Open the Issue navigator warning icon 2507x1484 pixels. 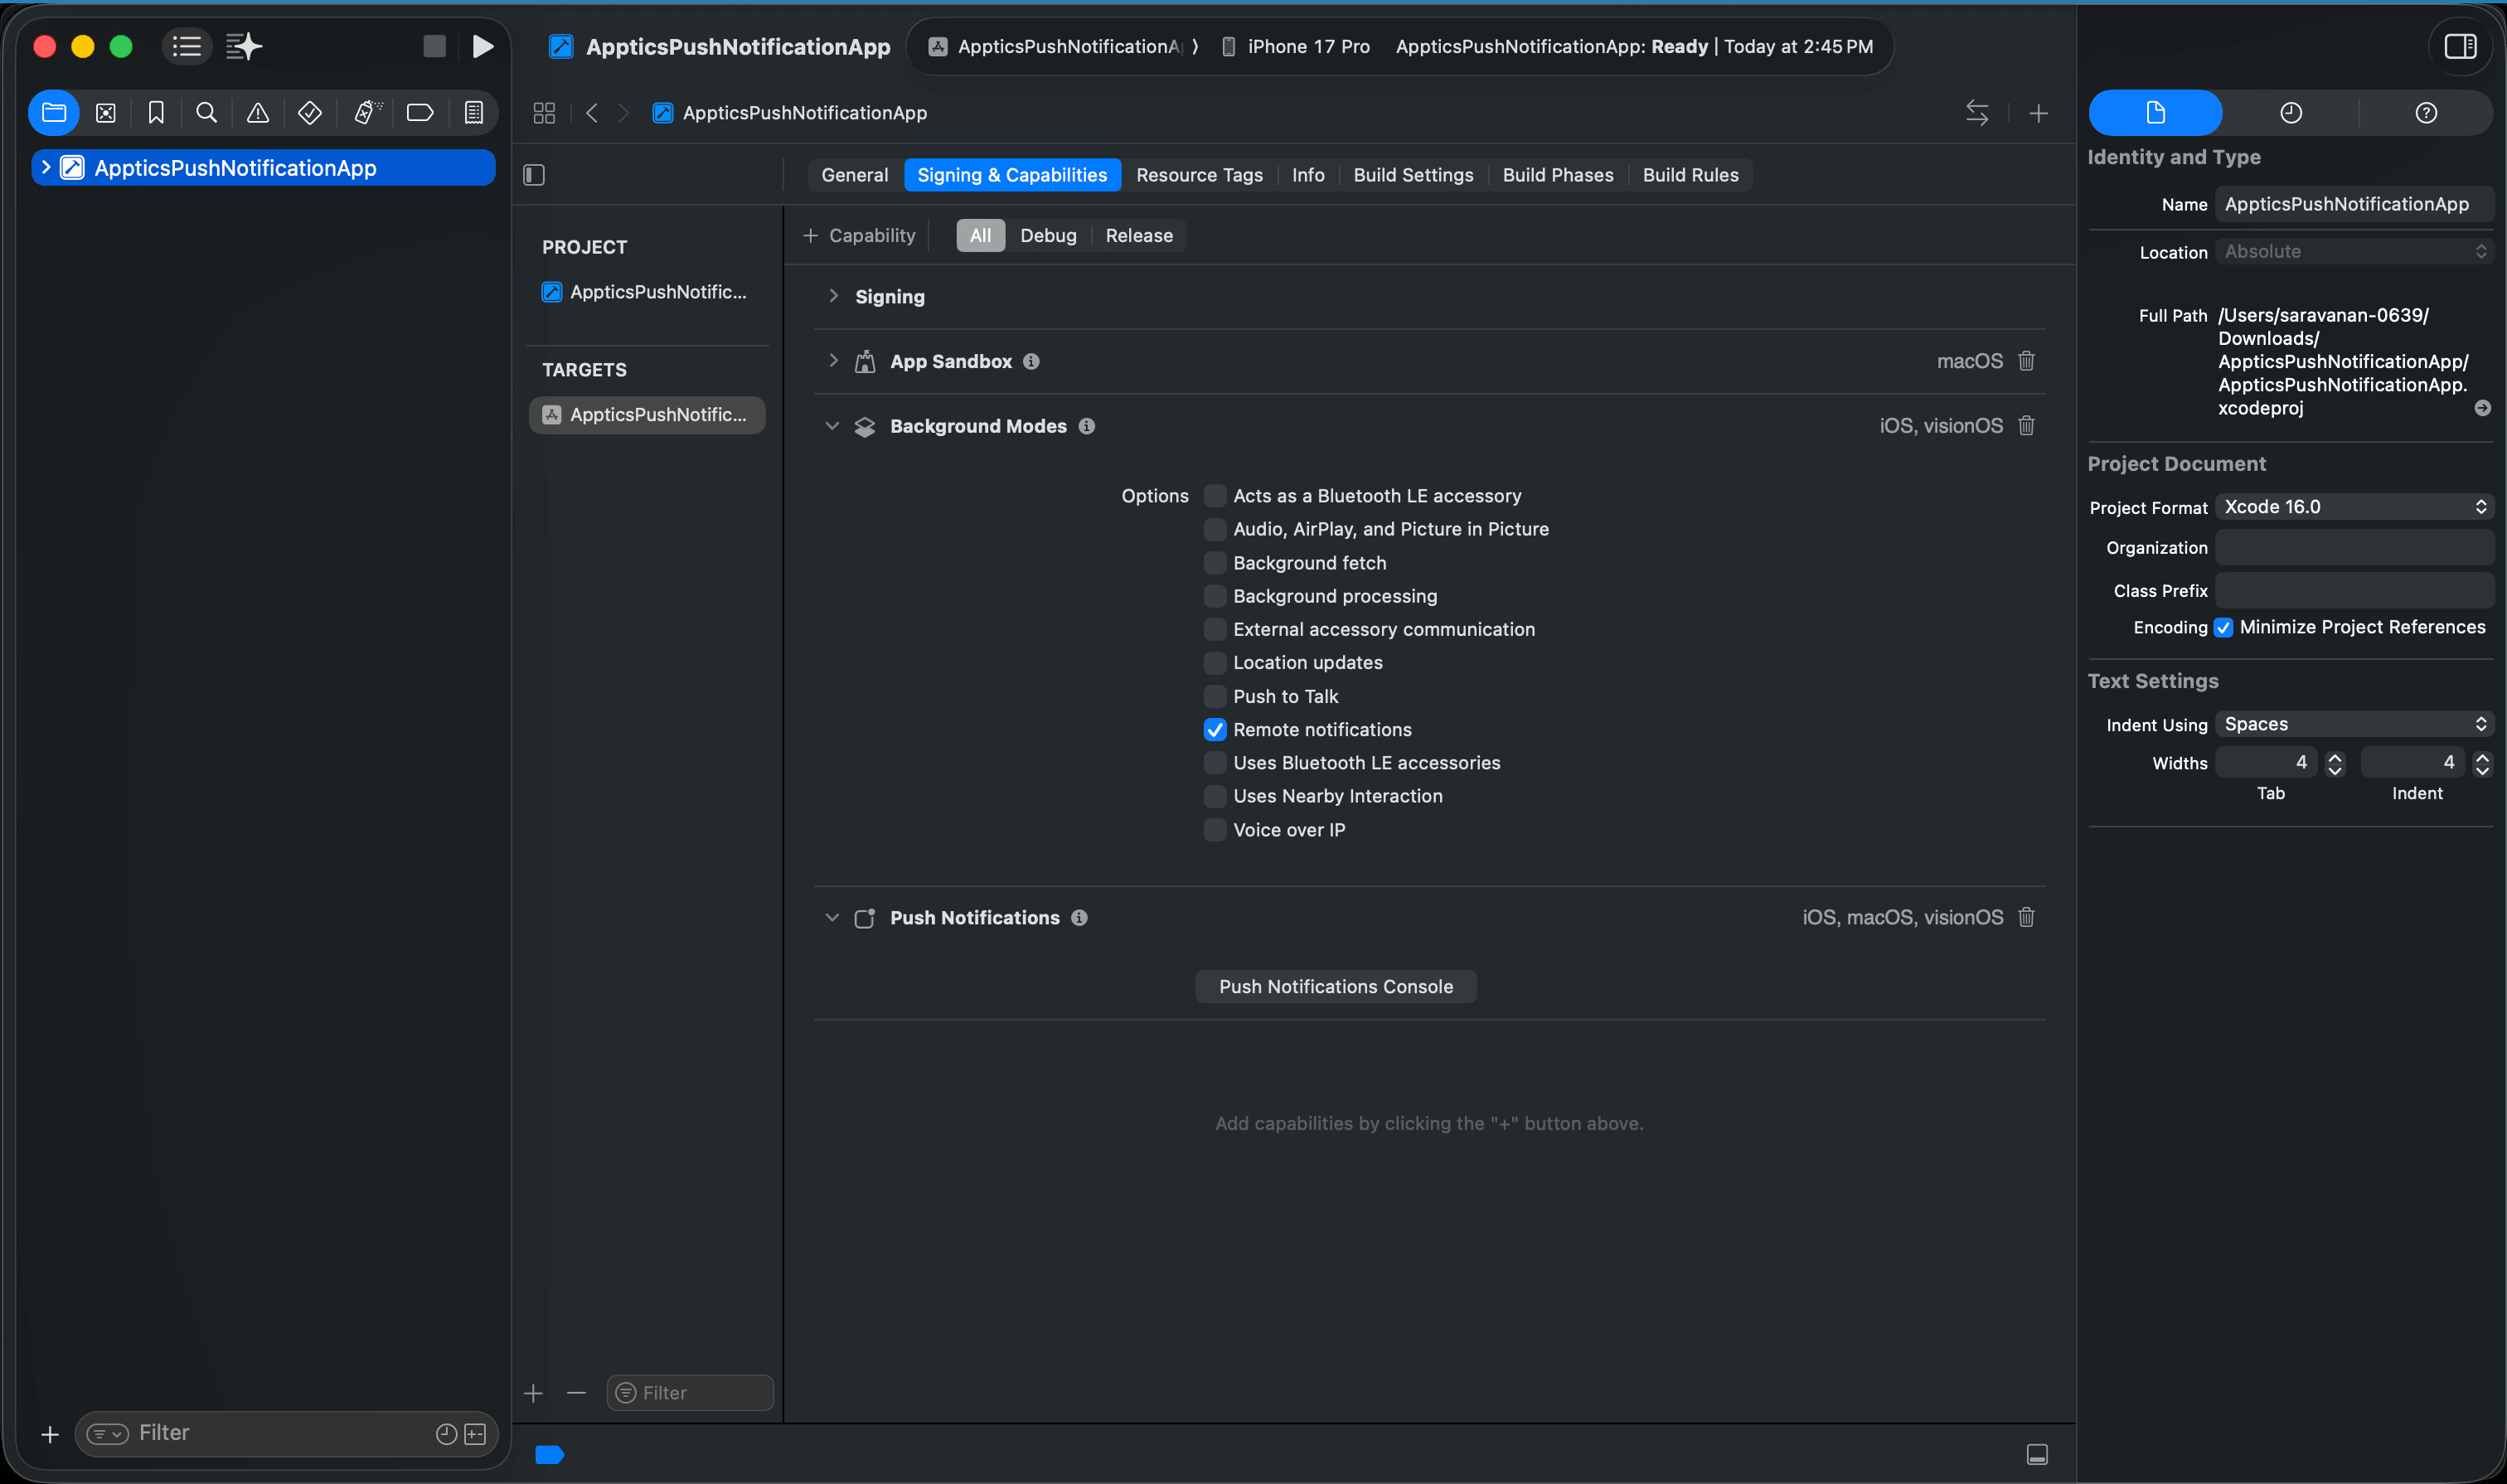257,113
